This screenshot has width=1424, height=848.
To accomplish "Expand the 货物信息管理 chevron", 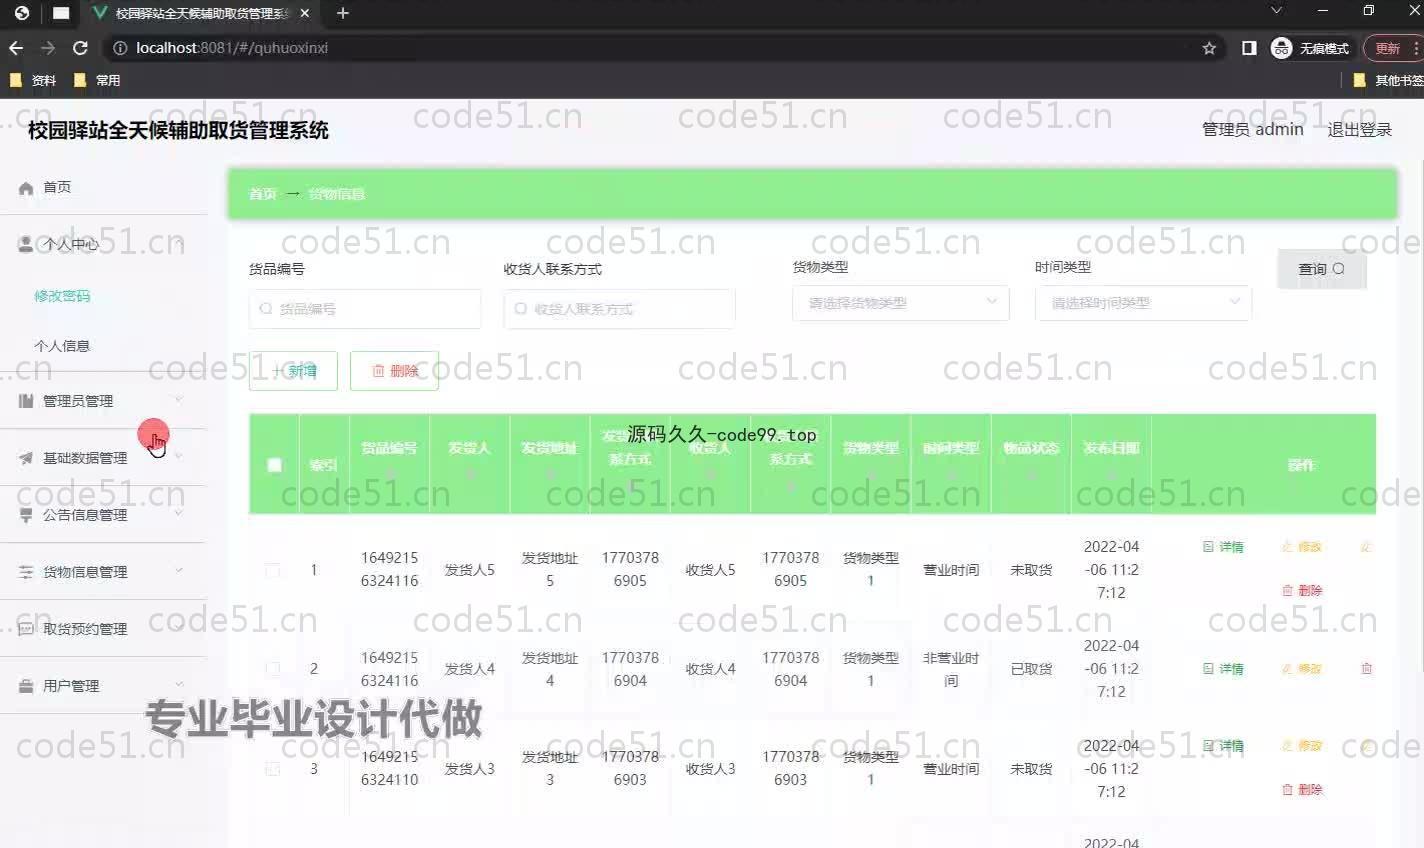I will [x=179, y=571].
